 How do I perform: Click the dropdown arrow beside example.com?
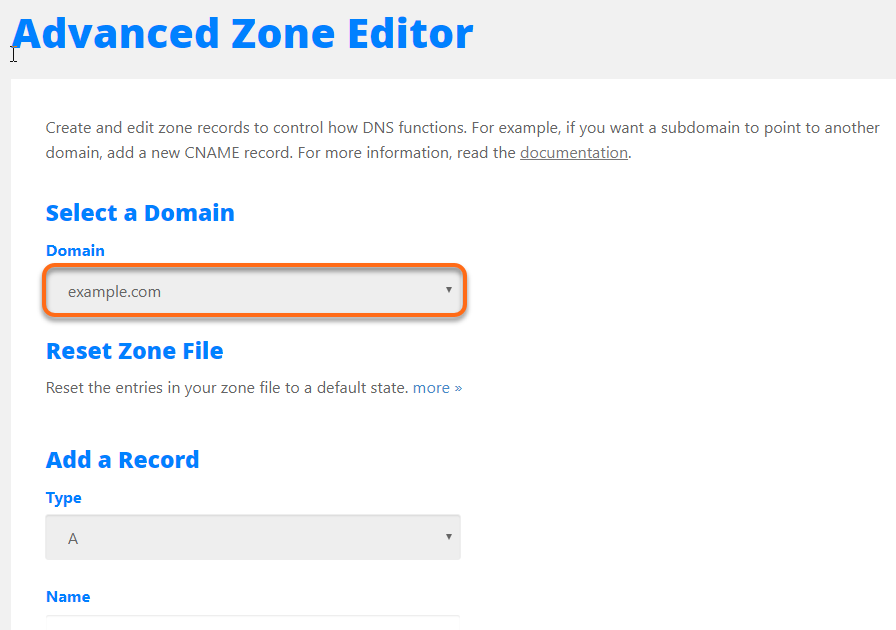click(448, 291)
